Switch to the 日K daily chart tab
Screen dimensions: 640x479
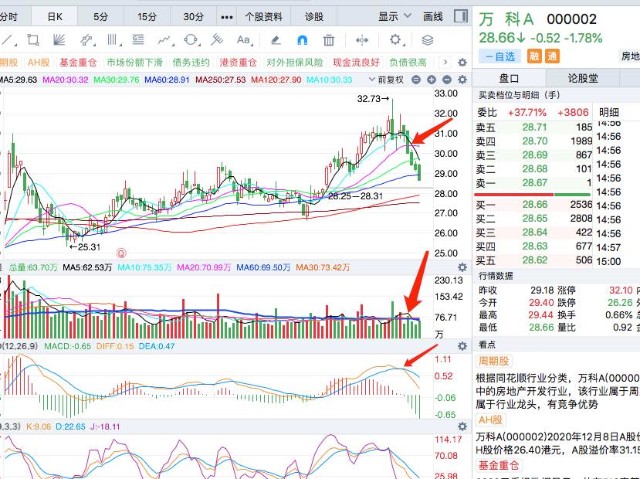(x=54, y=17)
